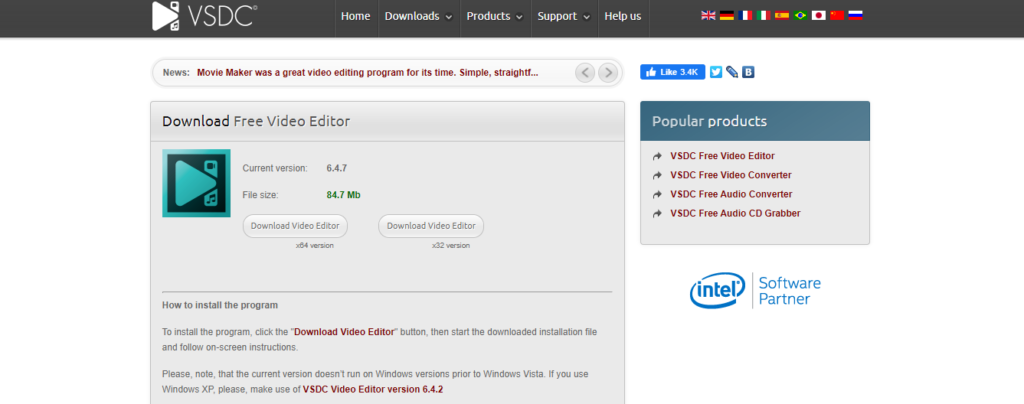Viewport: 1024px width, 404px height.
Task: Open VSDC Free Video Converter product link
Action: [731, 175]
